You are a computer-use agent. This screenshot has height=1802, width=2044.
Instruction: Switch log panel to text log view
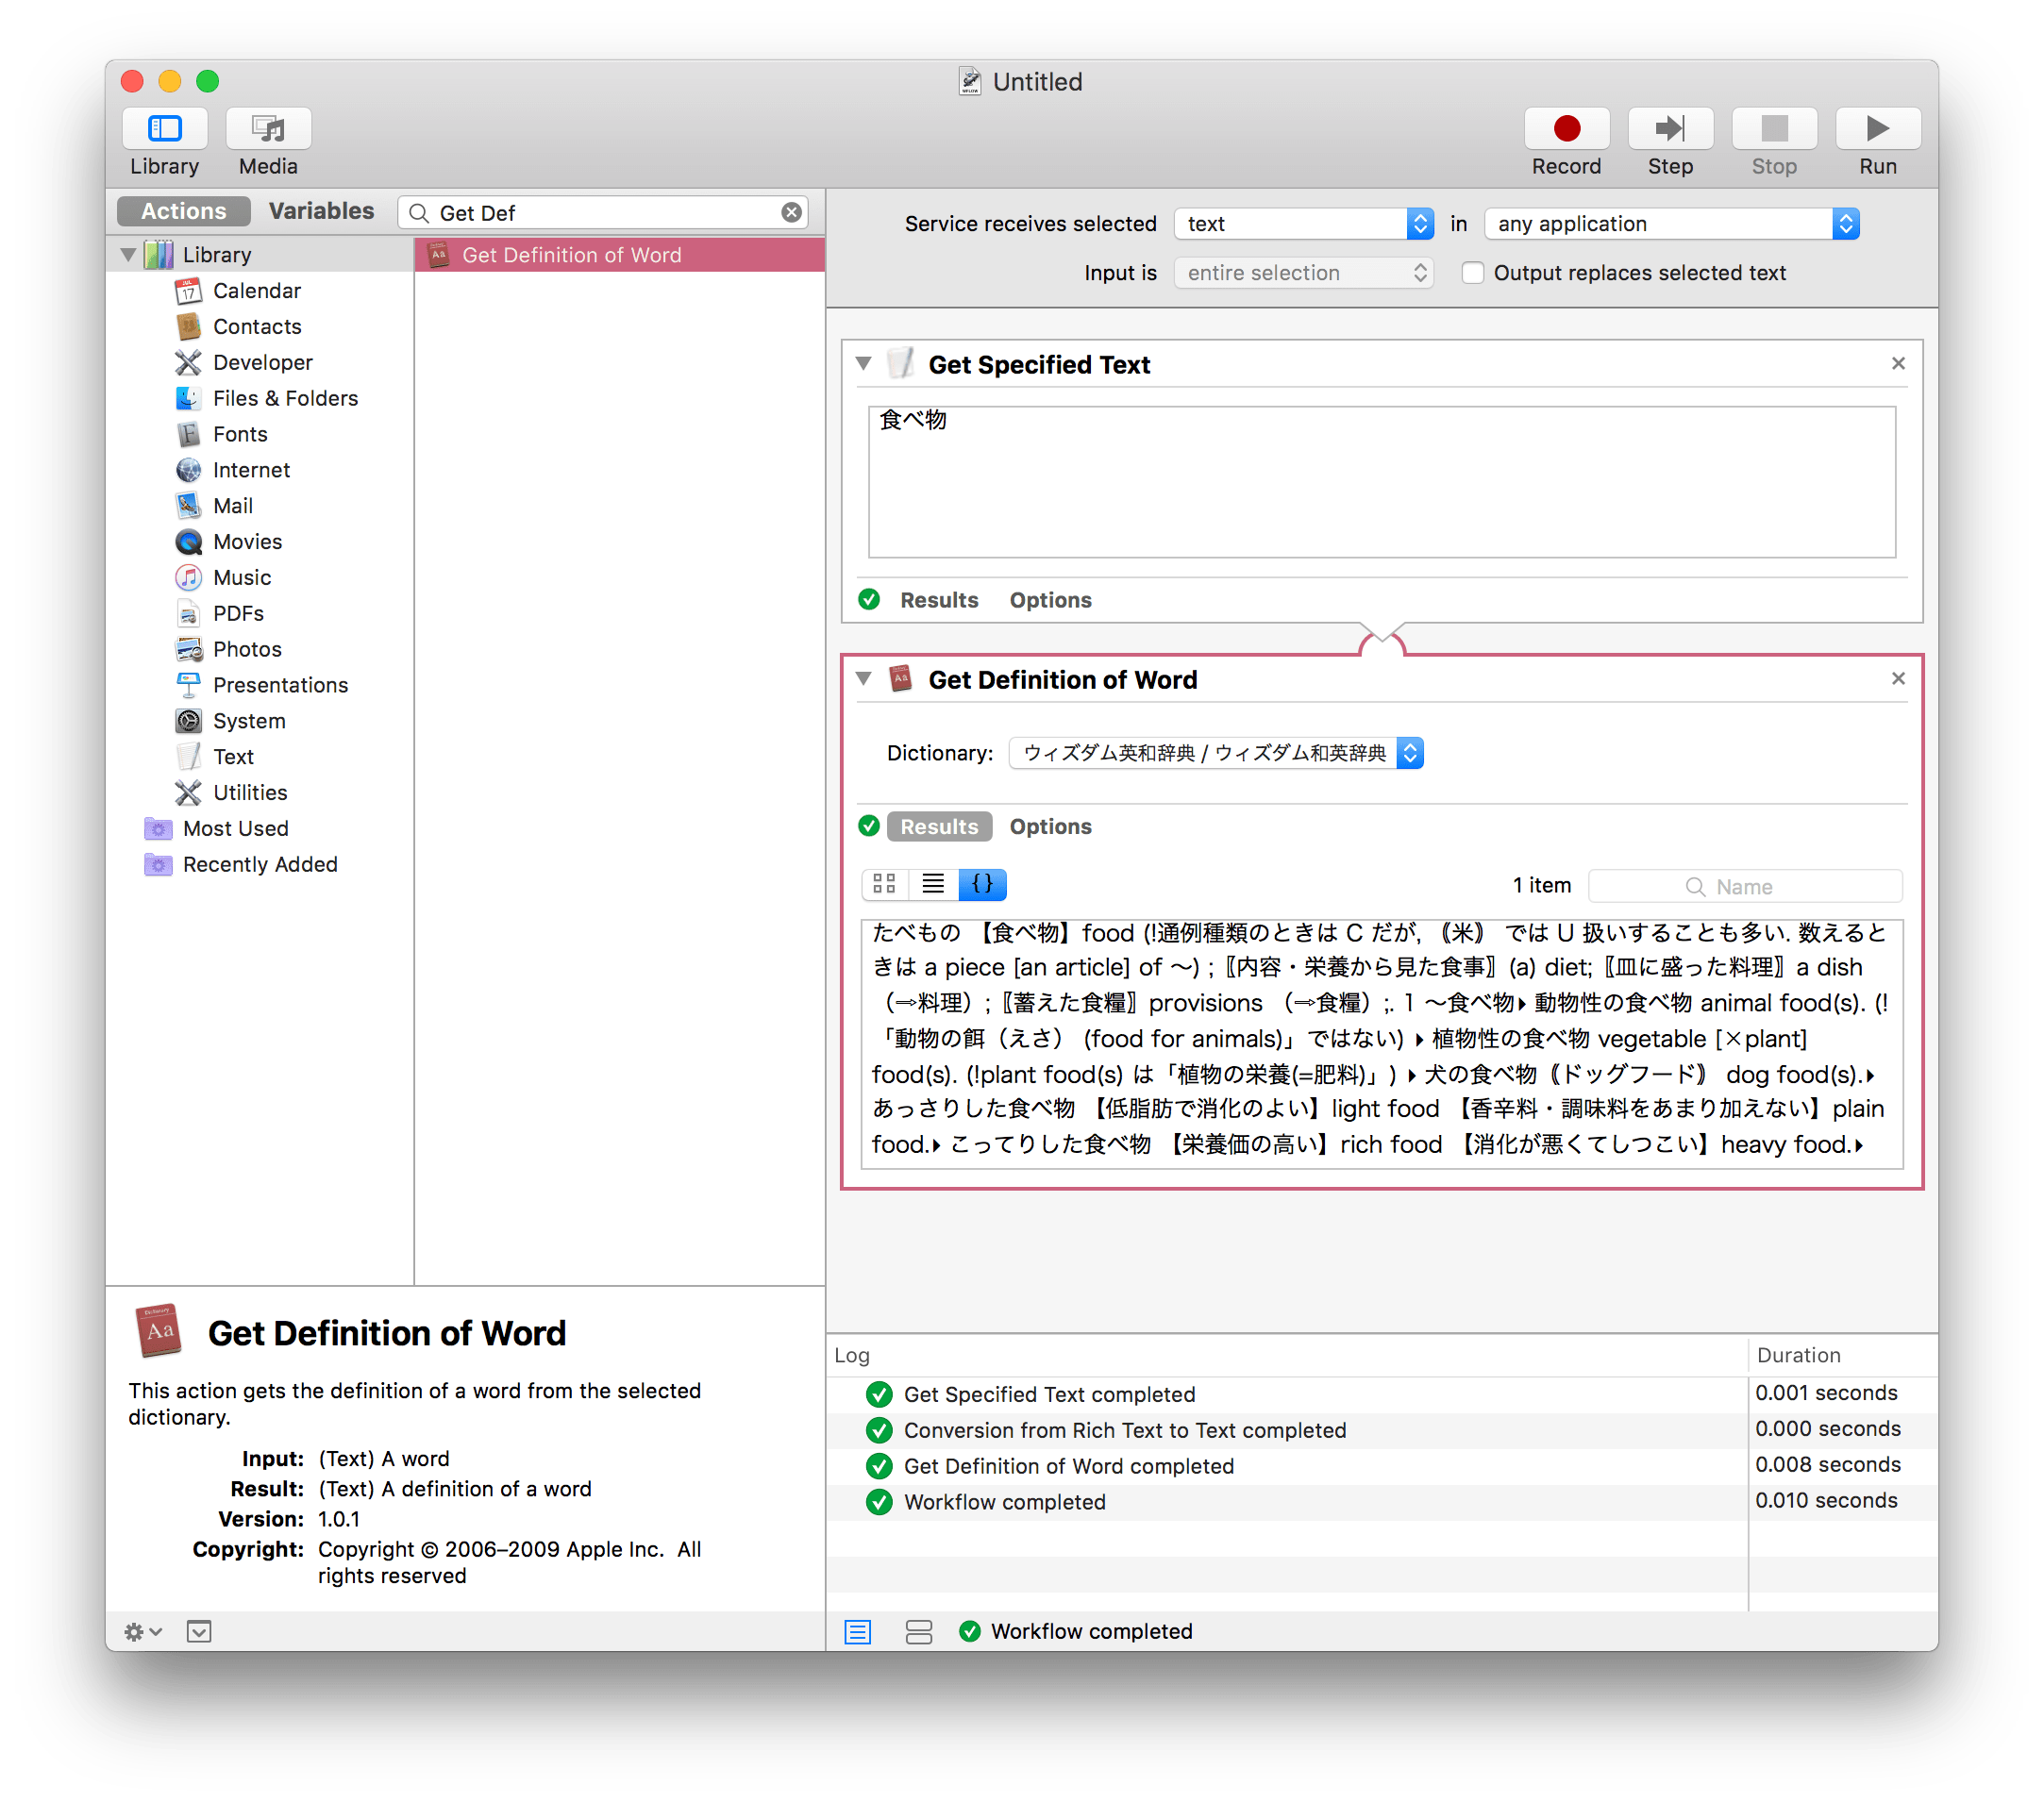(857, 1631)
